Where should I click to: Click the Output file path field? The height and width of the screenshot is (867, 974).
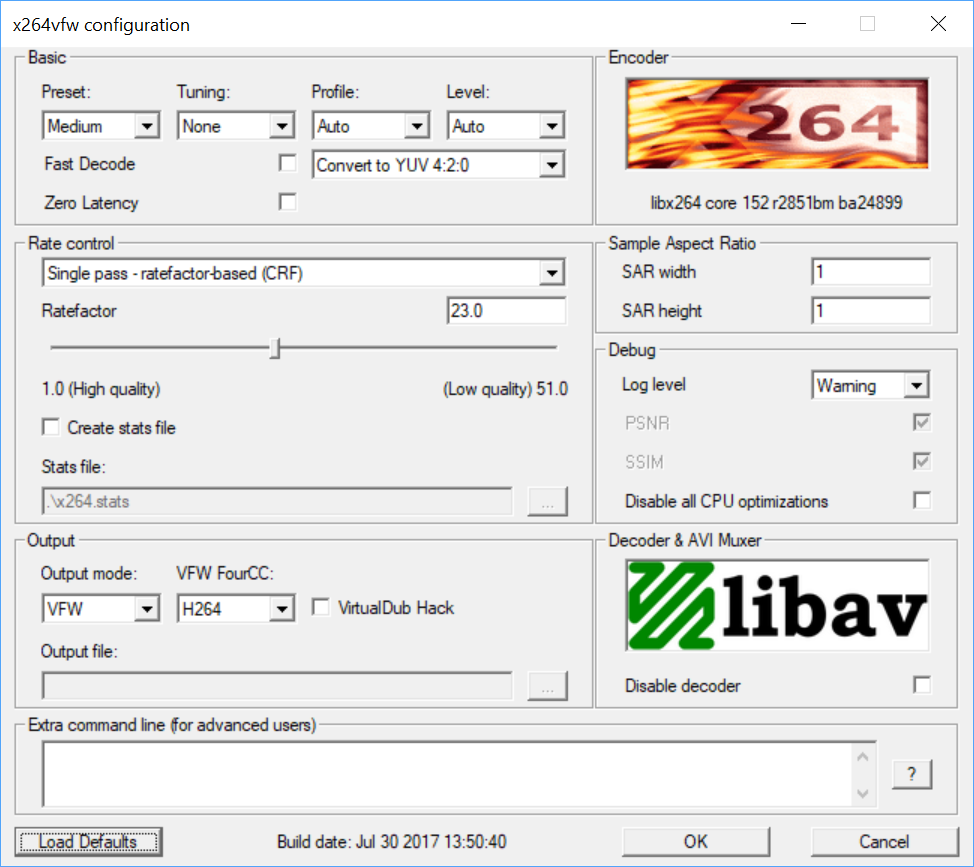click(x=278, y=686)
